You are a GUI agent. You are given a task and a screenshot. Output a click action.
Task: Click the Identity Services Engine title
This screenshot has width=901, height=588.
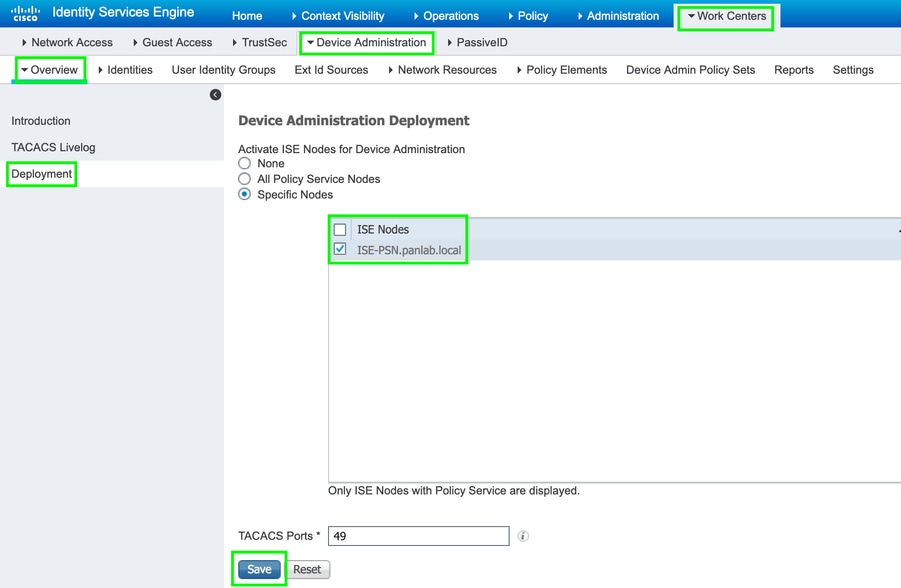pyautogui.click(x=123, y=12)
